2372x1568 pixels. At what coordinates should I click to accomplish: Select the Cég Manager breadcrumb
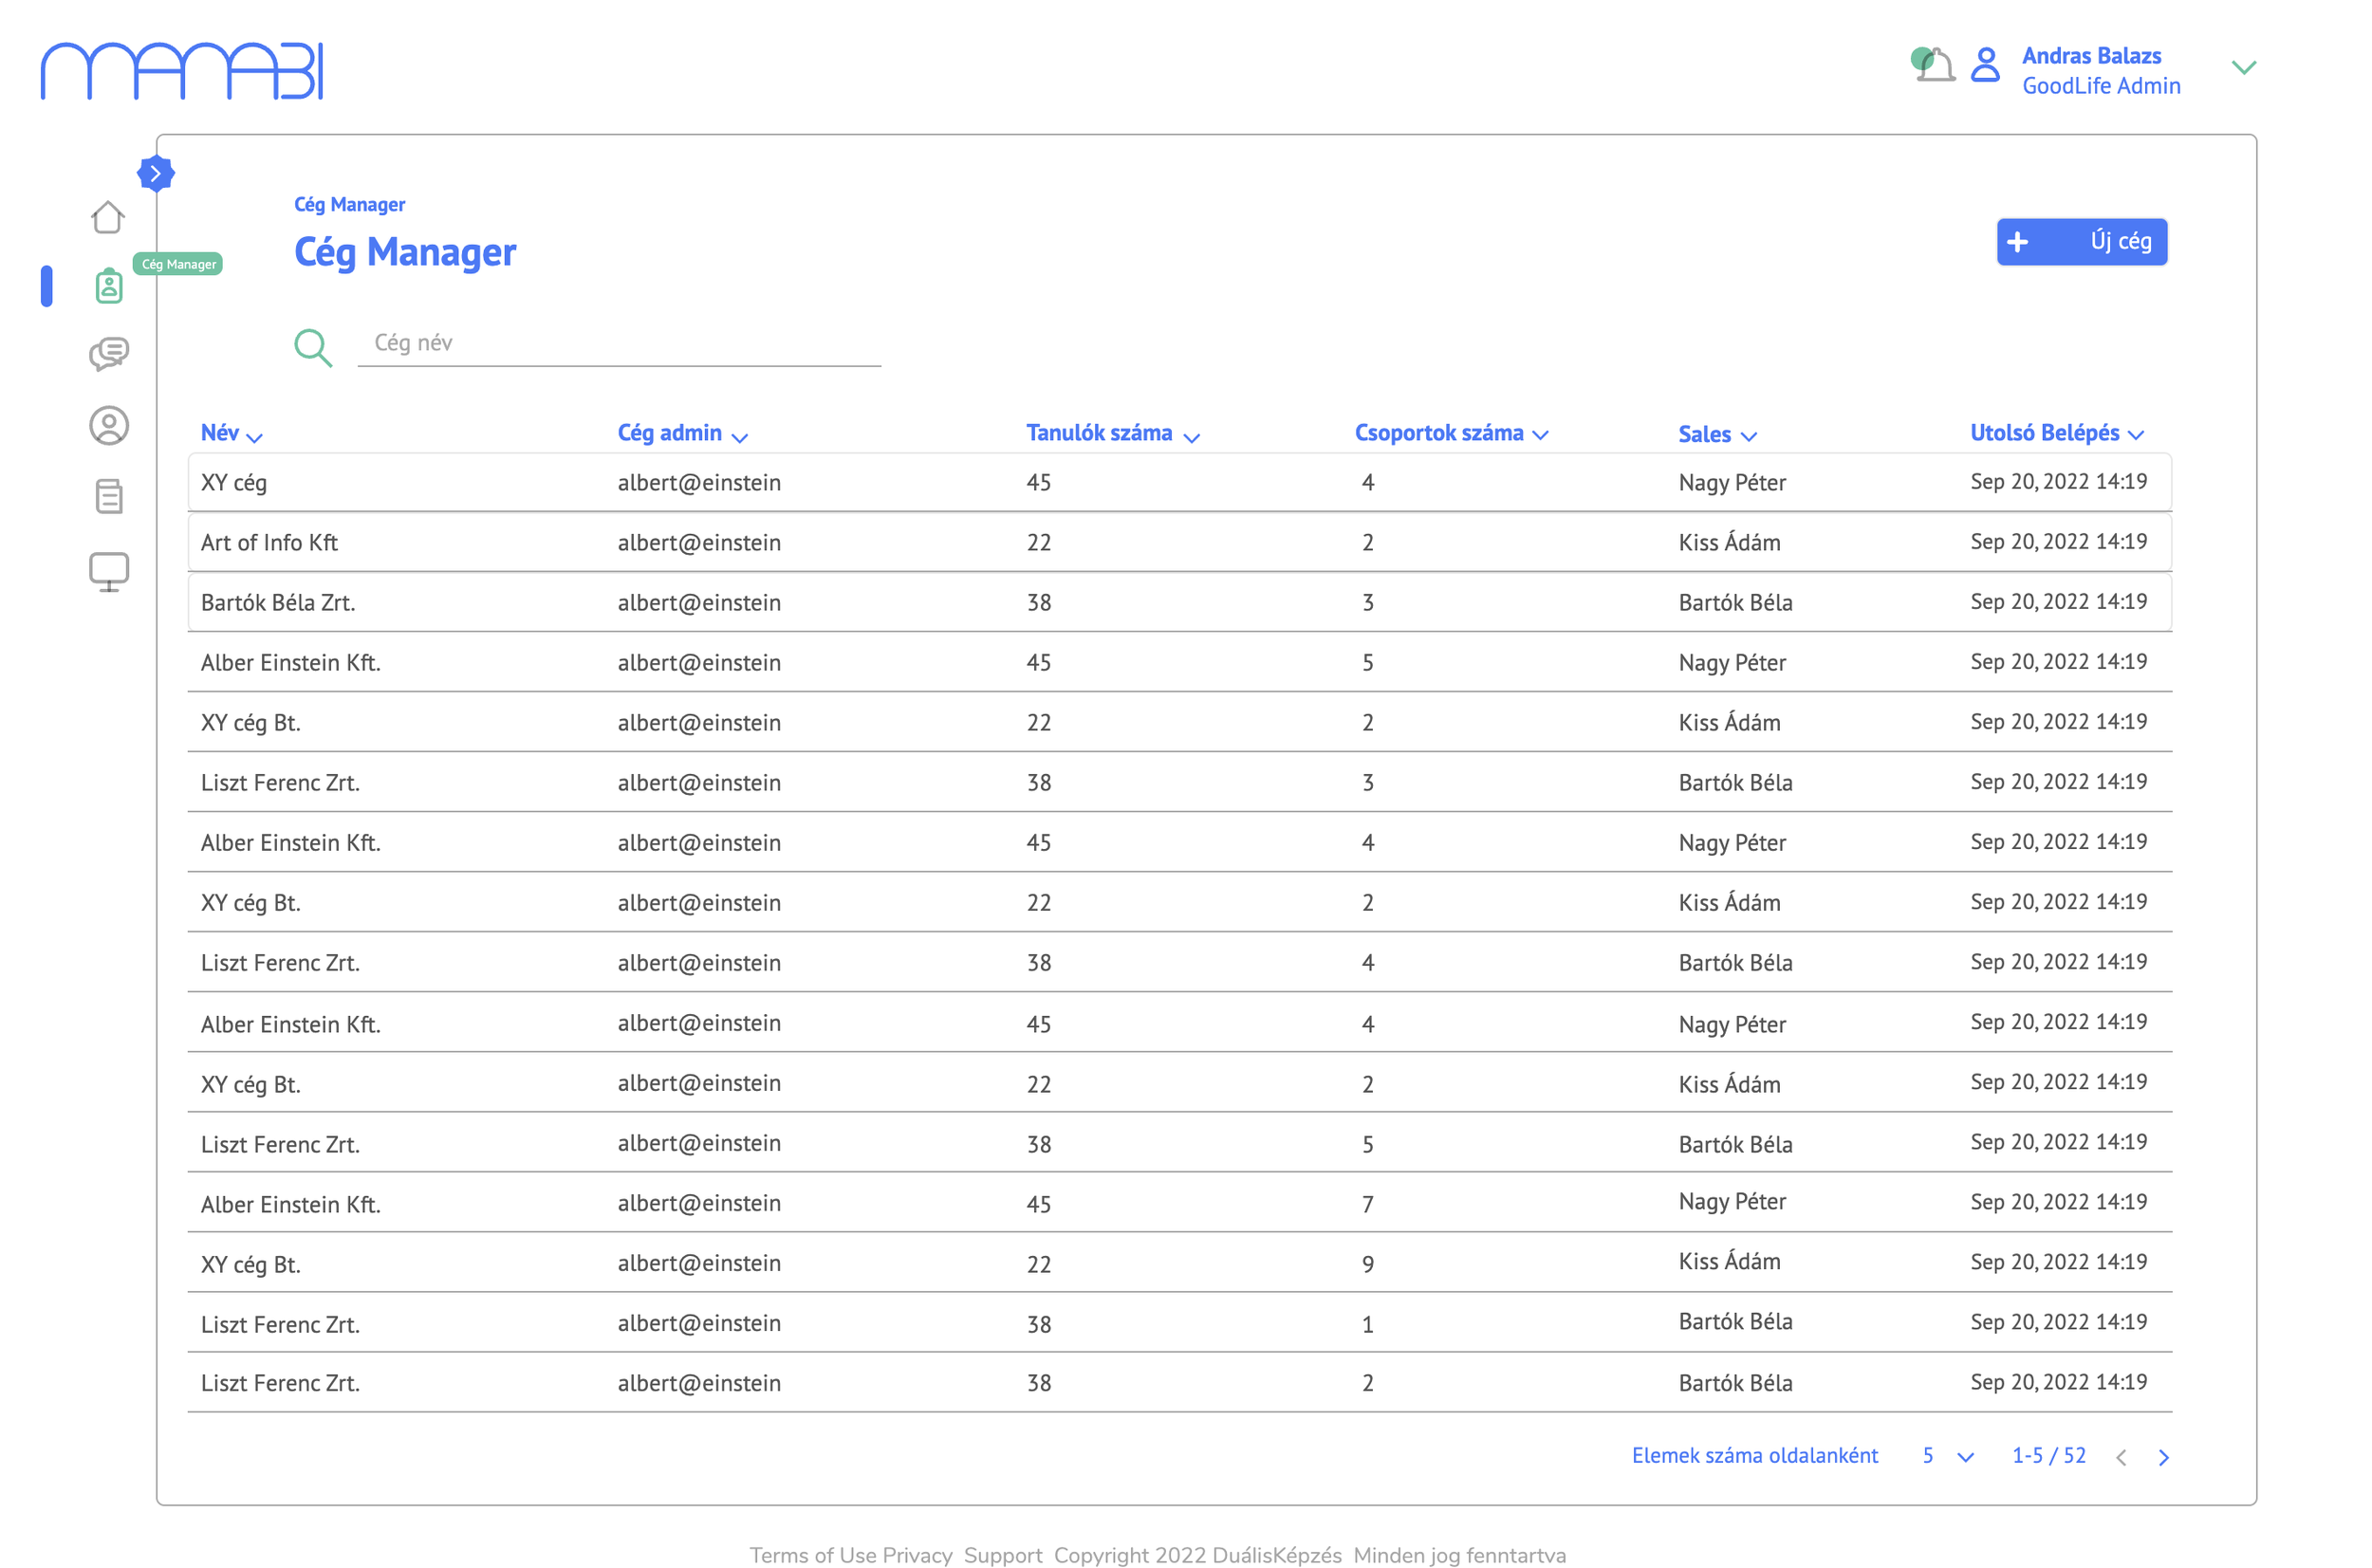point(349,204)
